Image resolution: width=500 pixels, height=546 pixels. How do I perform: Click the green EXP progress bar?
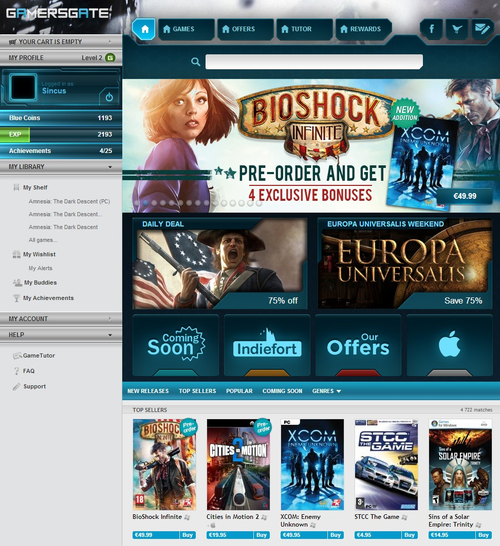(x=15, y=134)
